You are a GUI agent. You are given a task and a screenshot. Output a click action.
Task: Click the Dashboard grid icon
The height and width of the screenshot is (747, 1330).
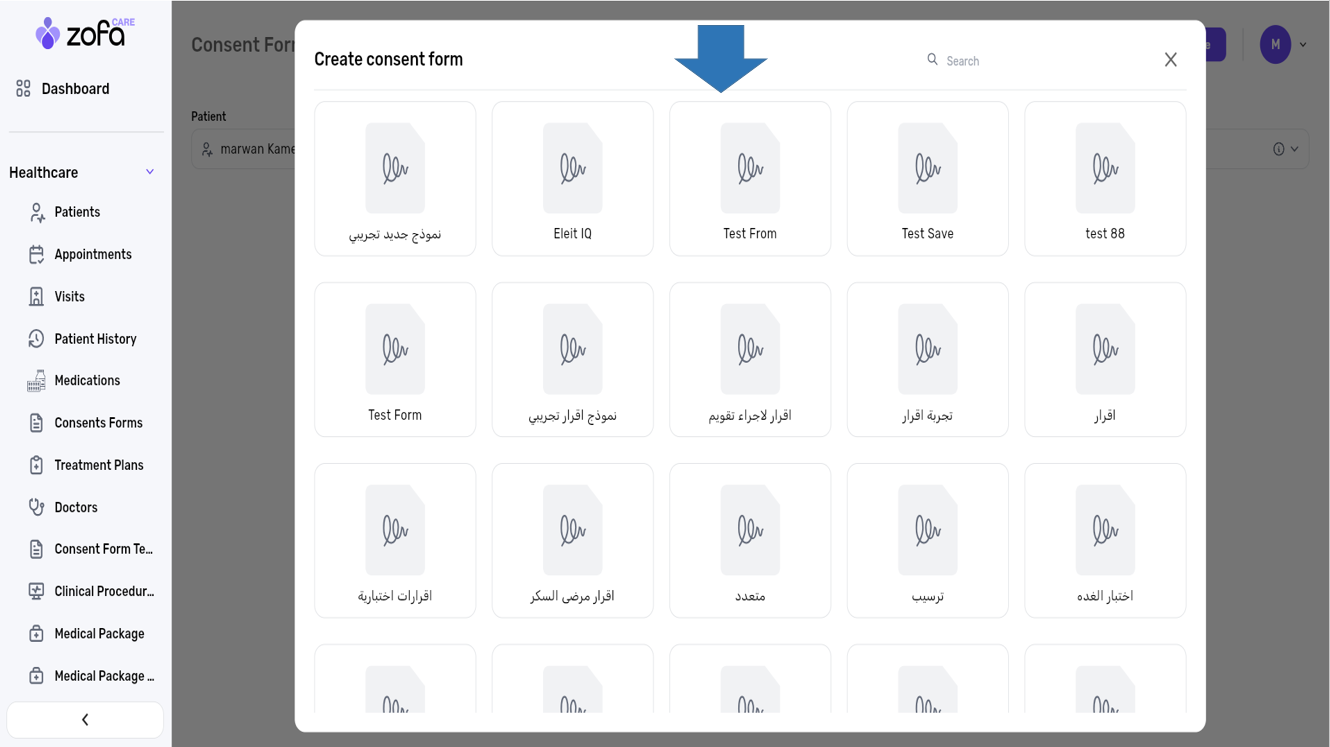23,89
